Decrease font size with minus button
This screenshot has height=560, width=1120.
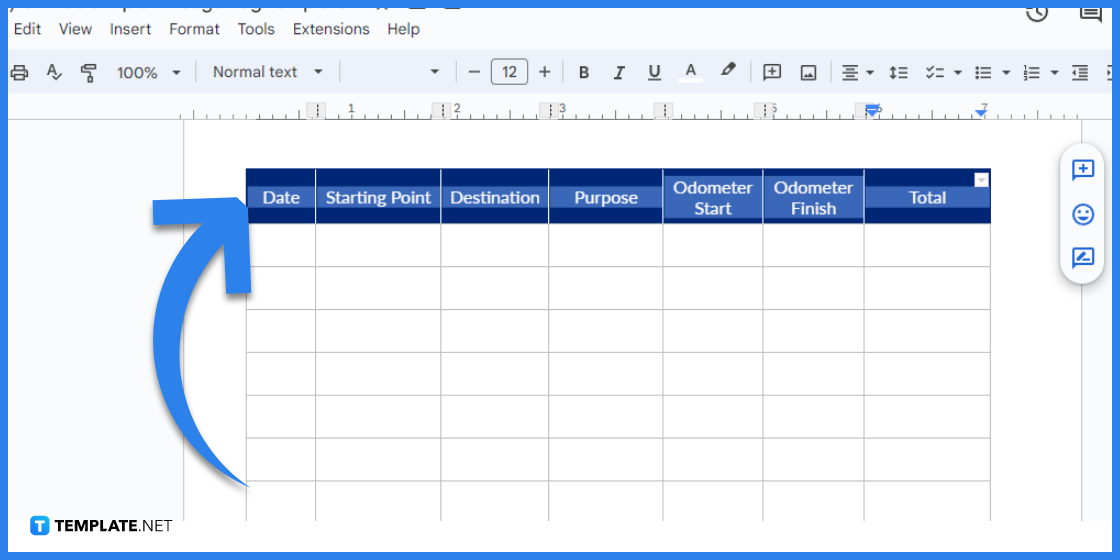point(474,72)
